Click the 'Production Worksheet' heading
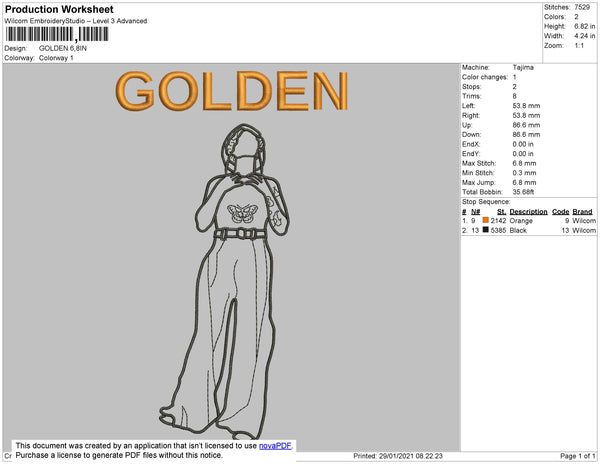The height and width of the screenshot is (464, 600). (59, 9)
